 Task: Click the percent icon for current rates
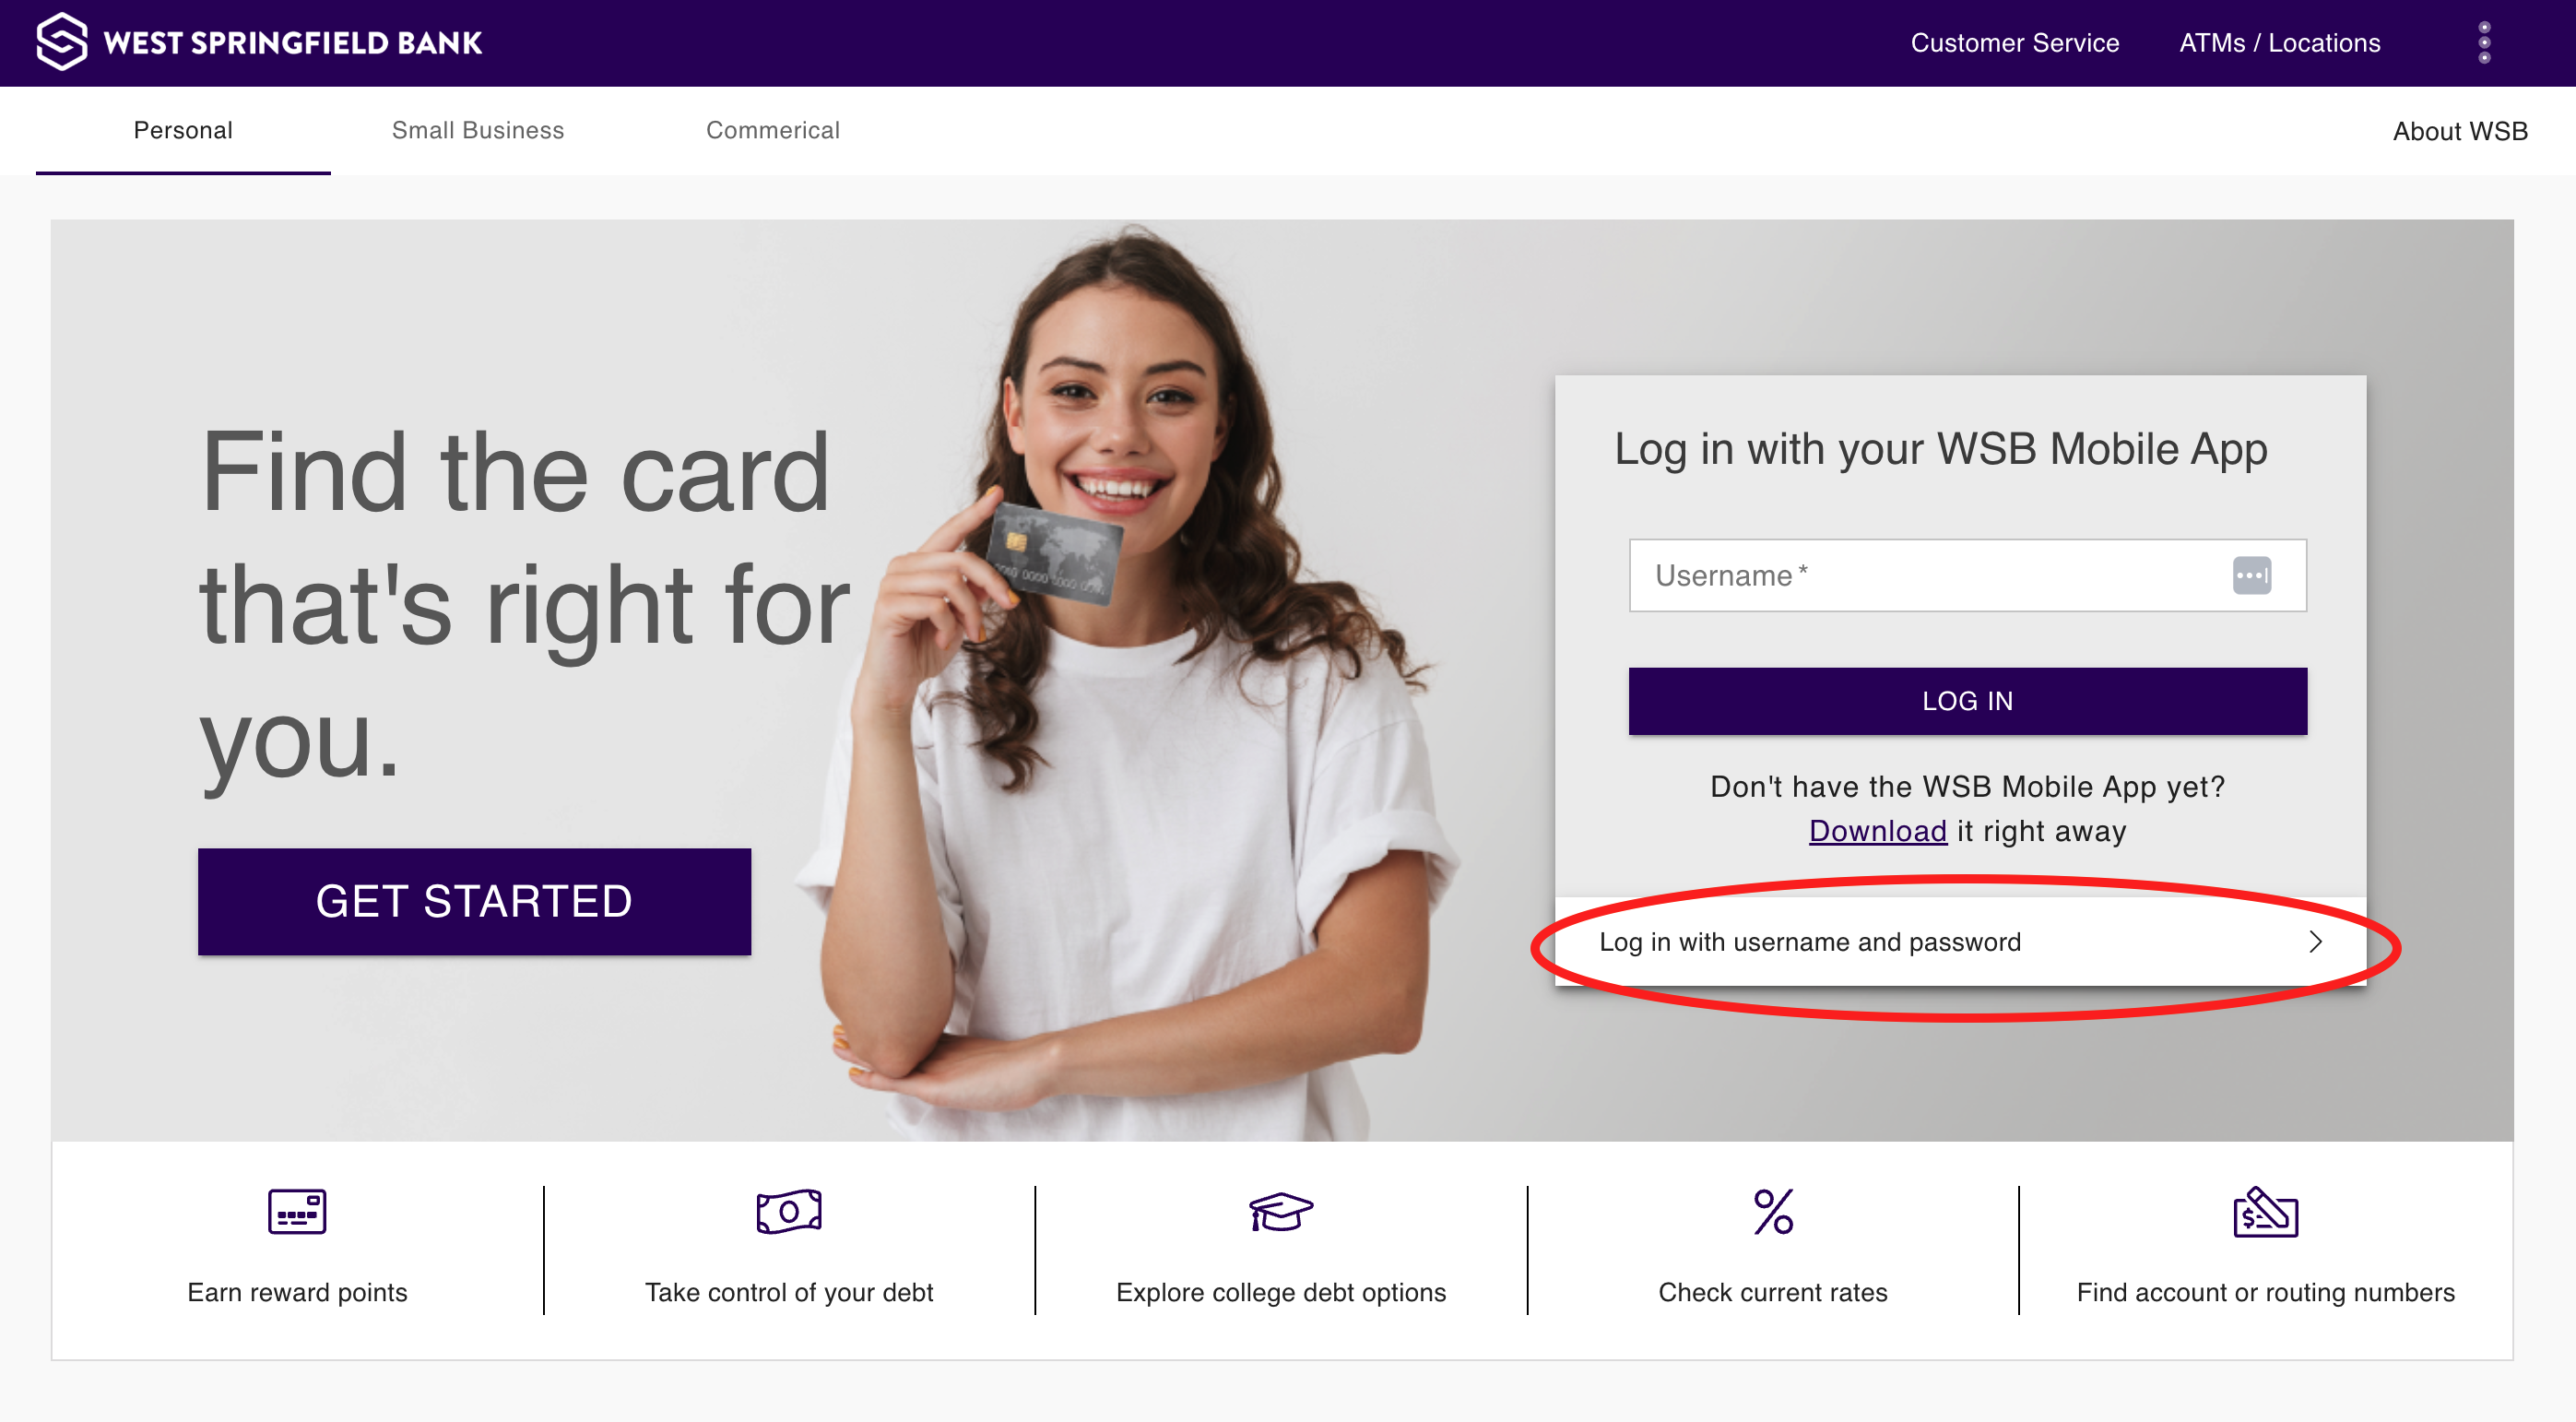[x=1773, y=1211]
